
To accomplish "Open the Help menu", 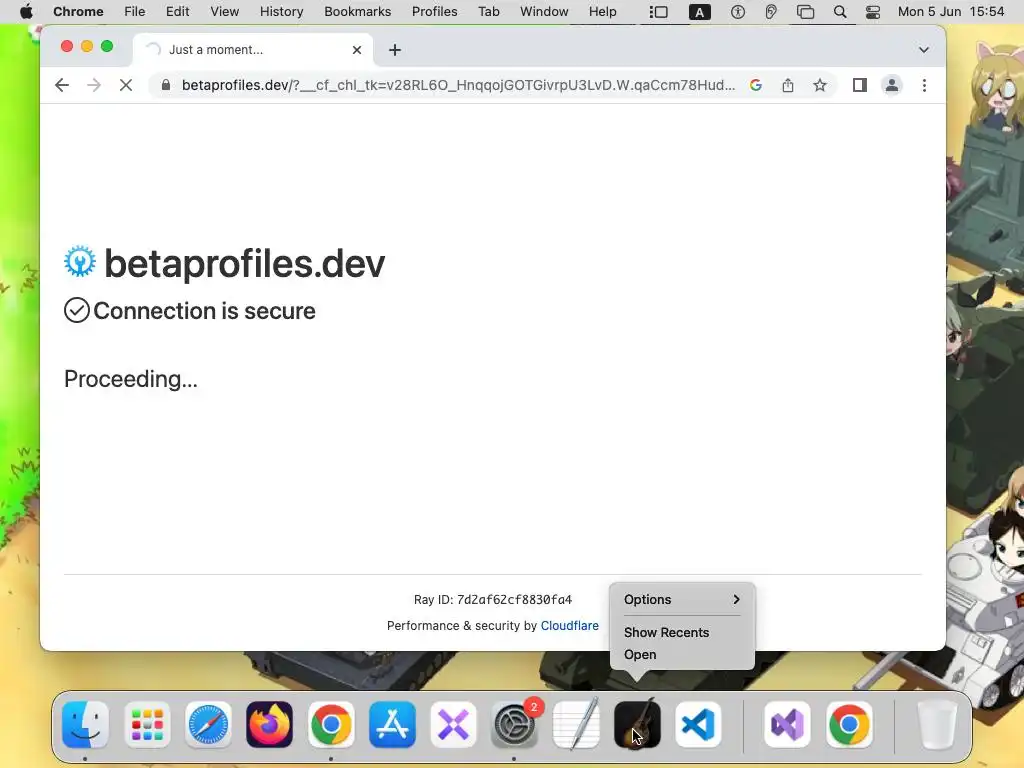I will [x=602, y=11].
